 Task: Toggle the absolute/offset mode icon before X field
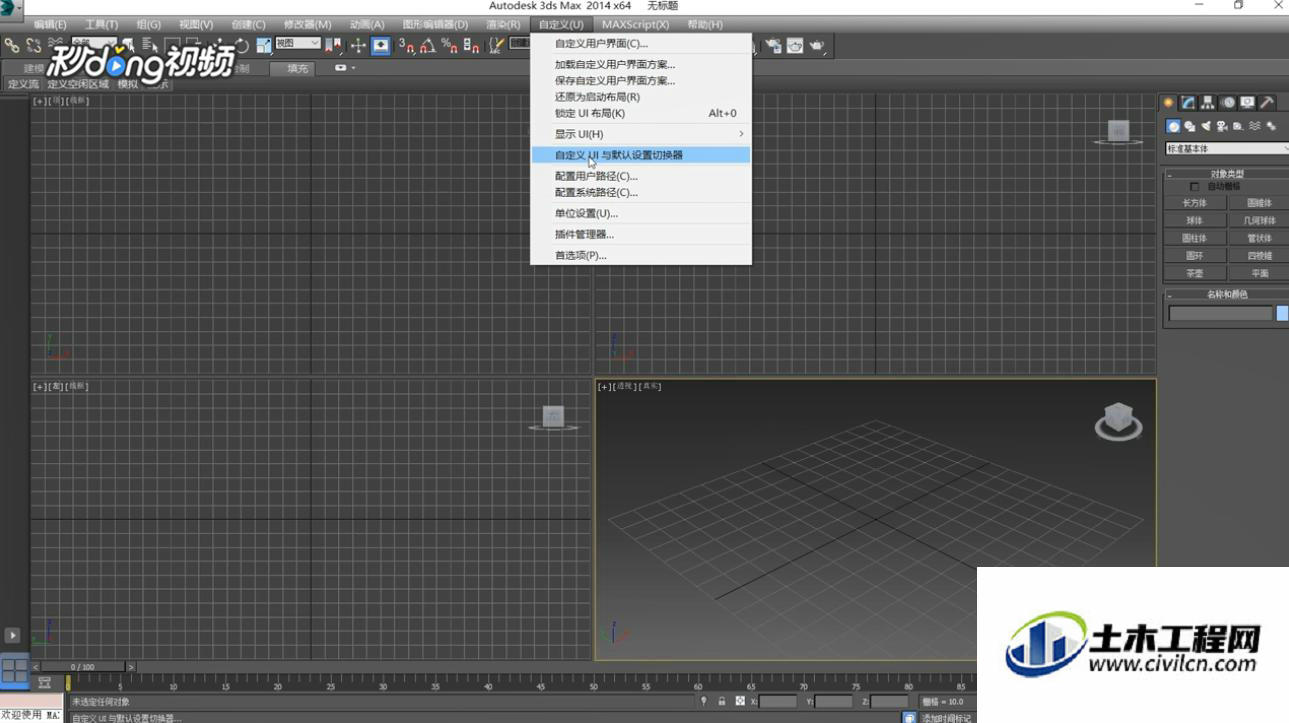pyautogui.click(x=740, y=702)
